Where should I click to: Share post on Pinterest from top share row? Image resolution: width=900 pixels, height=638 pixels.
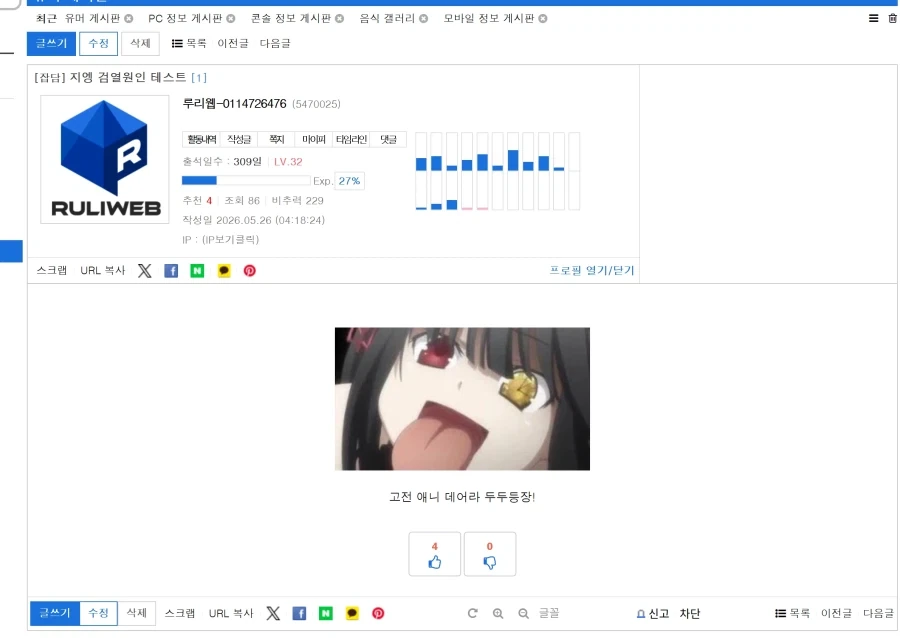tap(250, 271)
